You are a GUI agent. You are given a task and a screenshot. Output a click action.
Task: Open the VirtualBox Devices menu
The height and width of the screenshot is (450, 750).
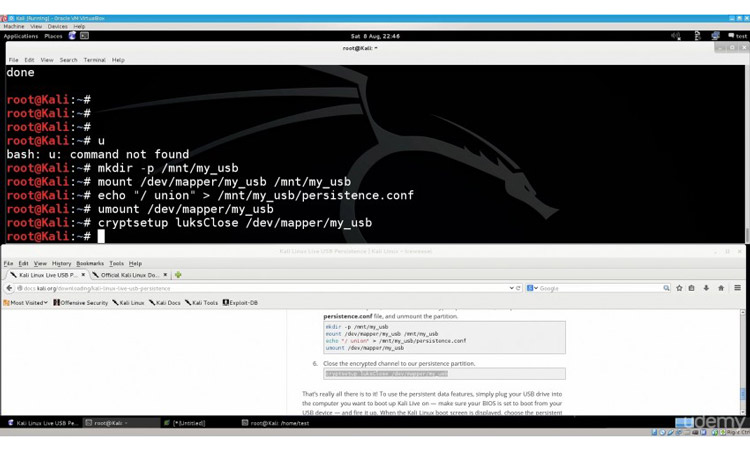(x=57, y=26)
